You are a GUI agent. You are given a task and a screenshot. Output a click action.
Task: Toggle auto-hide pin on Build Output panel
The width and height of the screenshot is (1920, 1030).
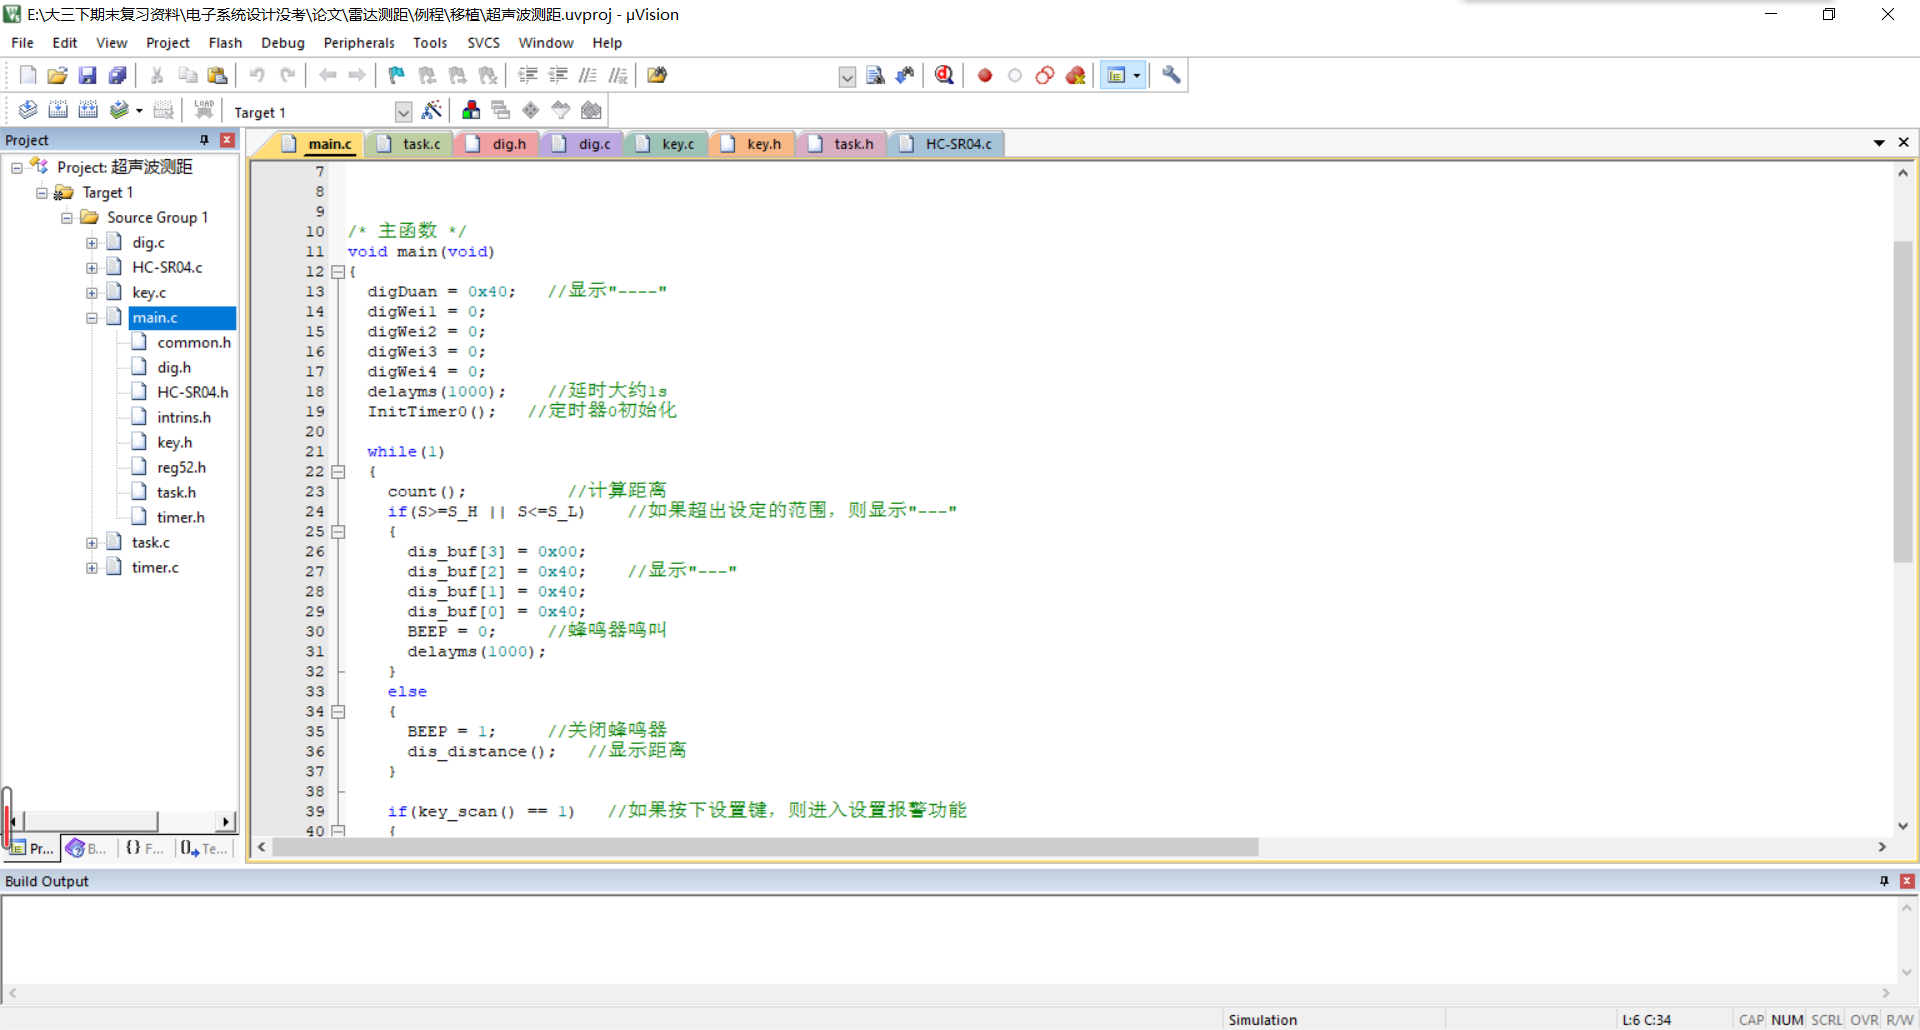tap(1884, 881)
